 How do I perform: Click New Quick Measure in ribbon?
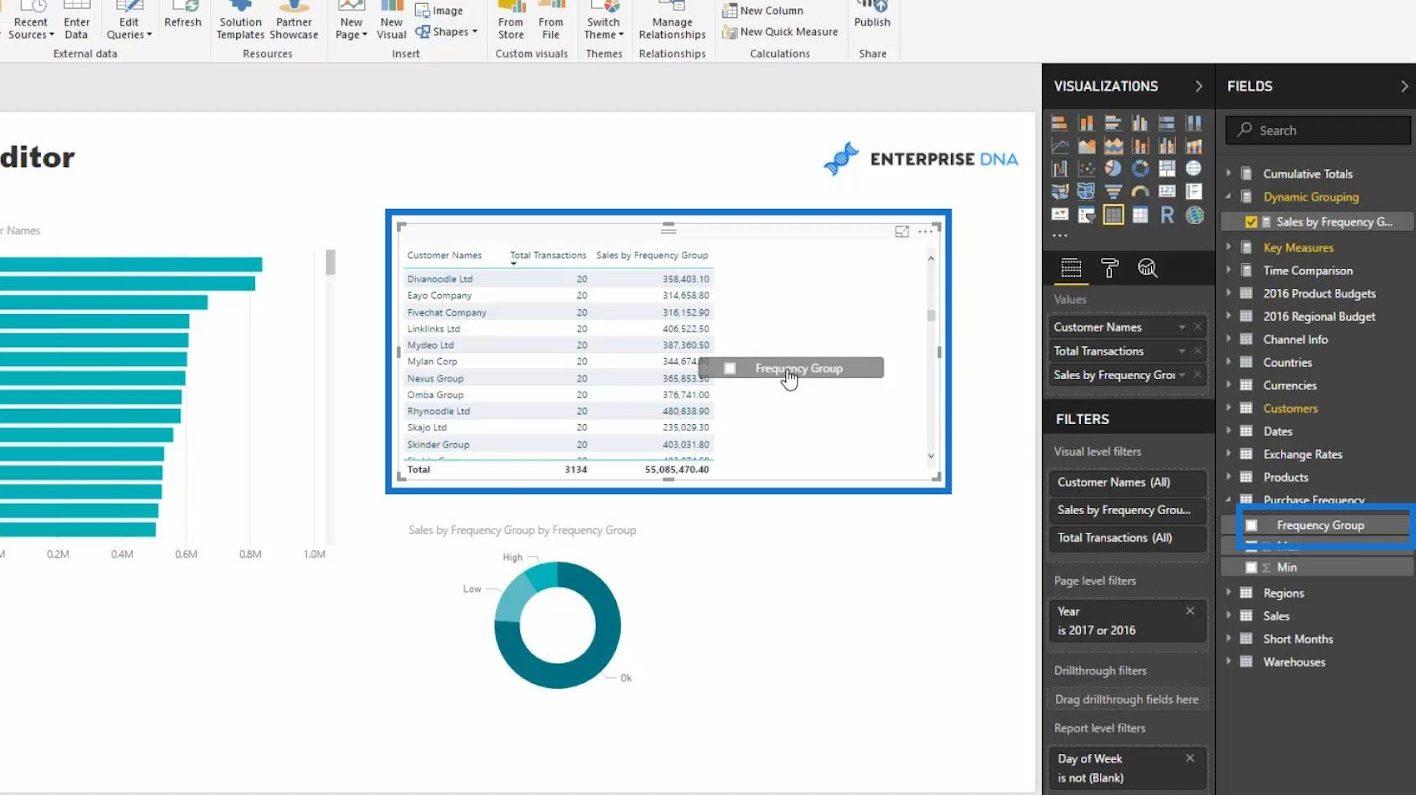tap(780, 32)
